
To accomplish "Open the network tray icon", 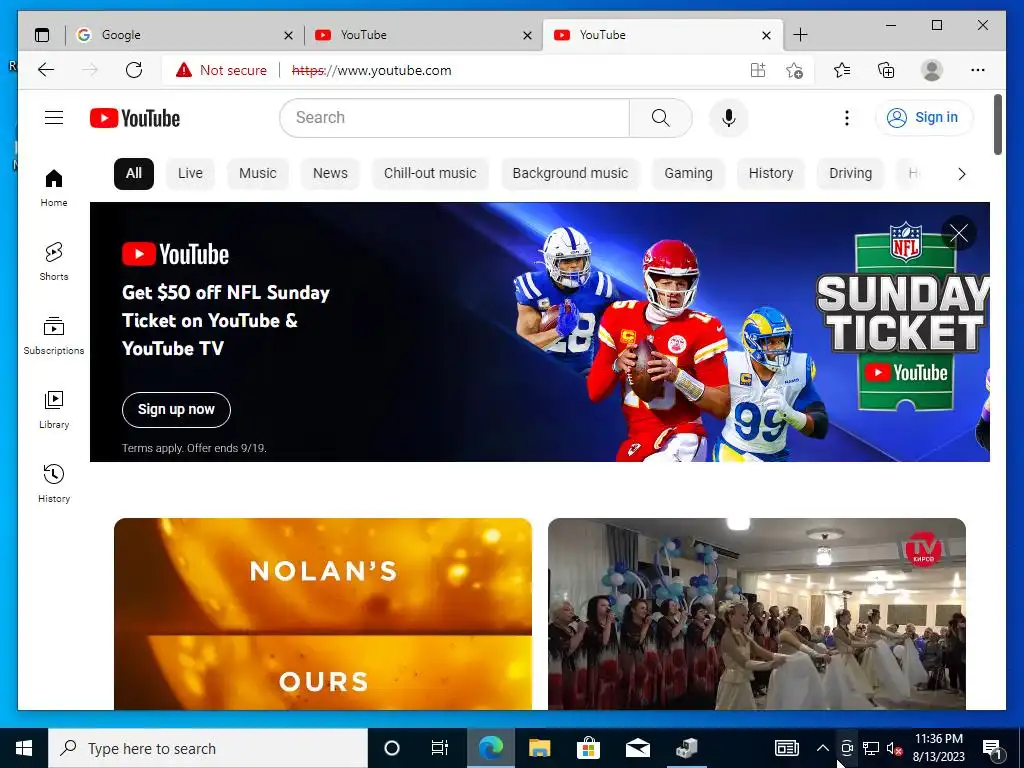I will pos(871,748).
